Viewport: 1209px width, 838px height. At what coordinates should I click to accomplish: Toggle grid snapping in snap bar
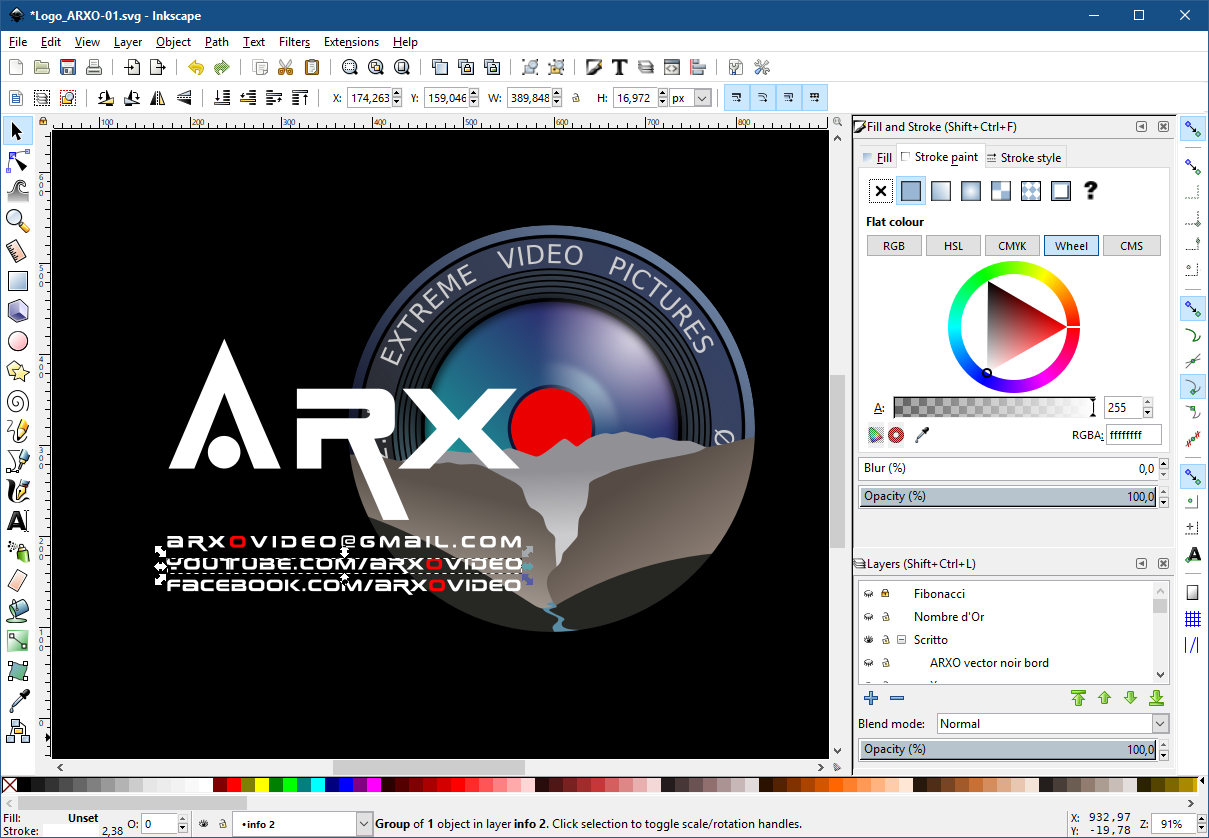pos(1192,619)
